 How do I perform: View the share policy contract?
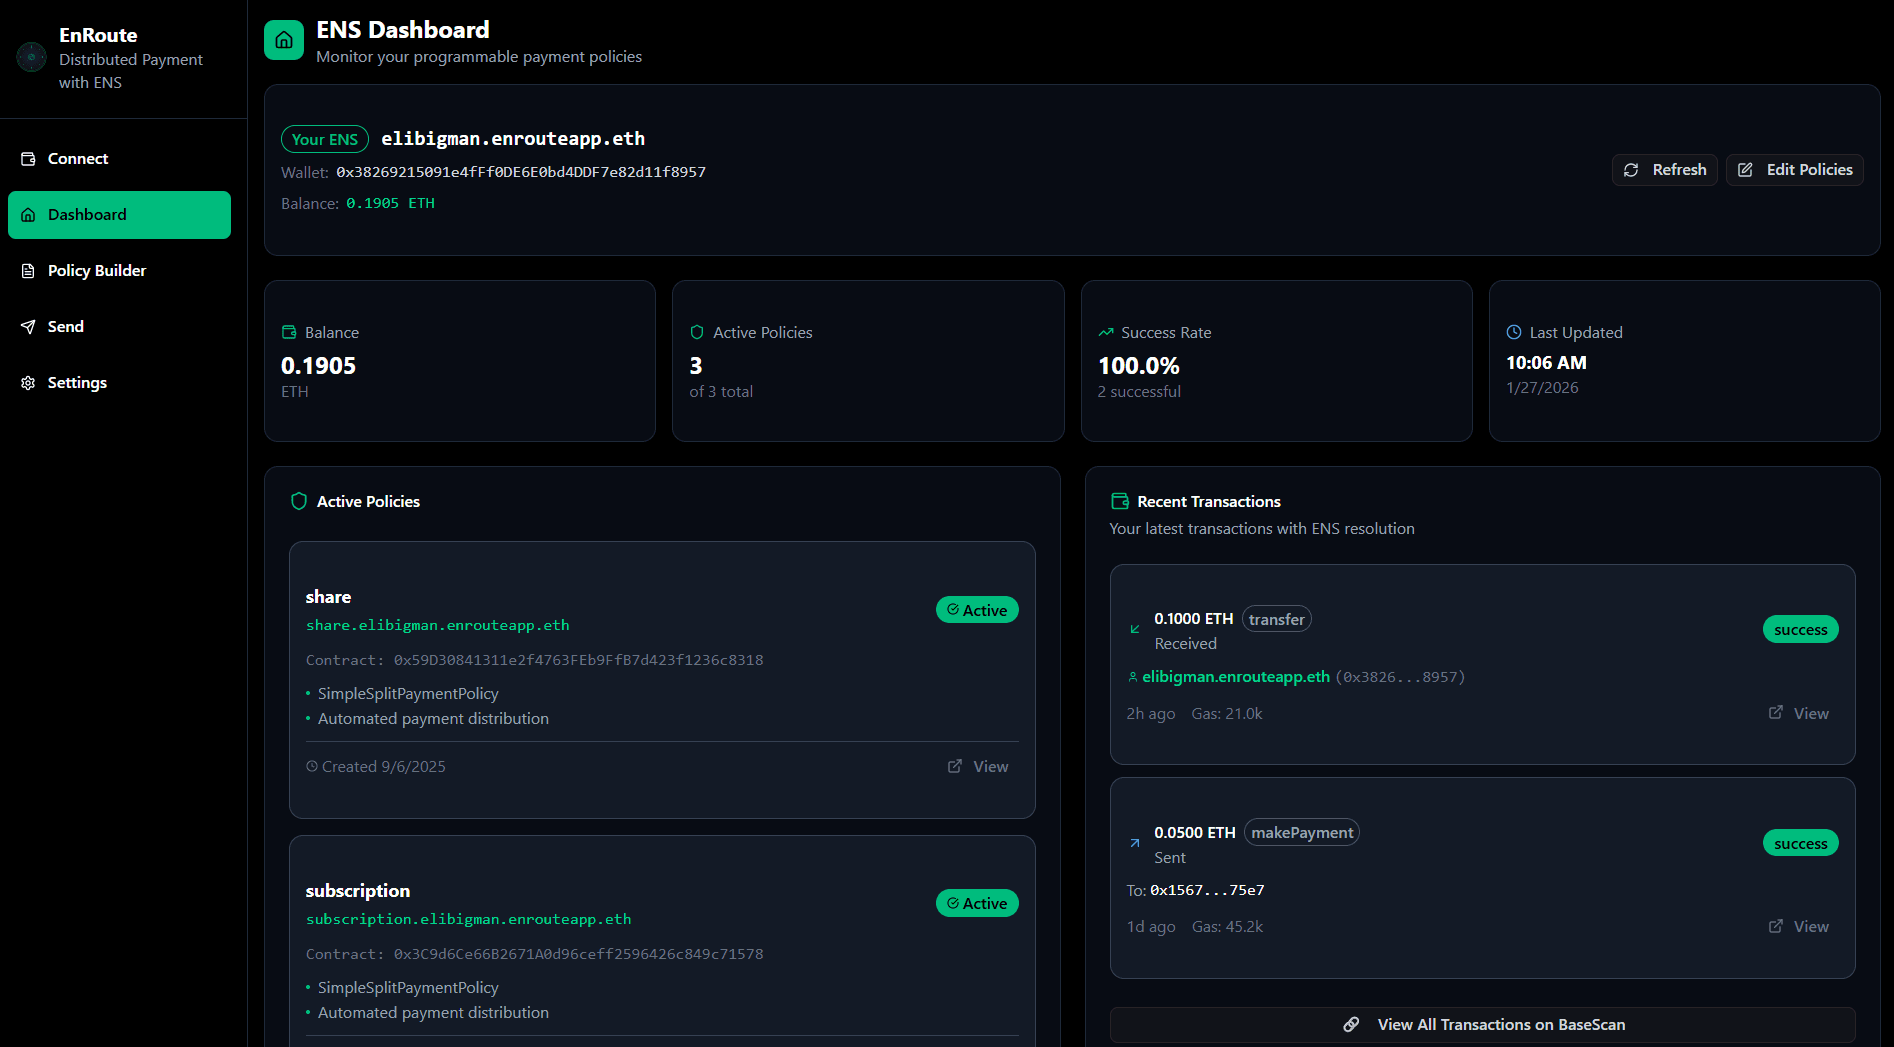click(x=978, y=766)
